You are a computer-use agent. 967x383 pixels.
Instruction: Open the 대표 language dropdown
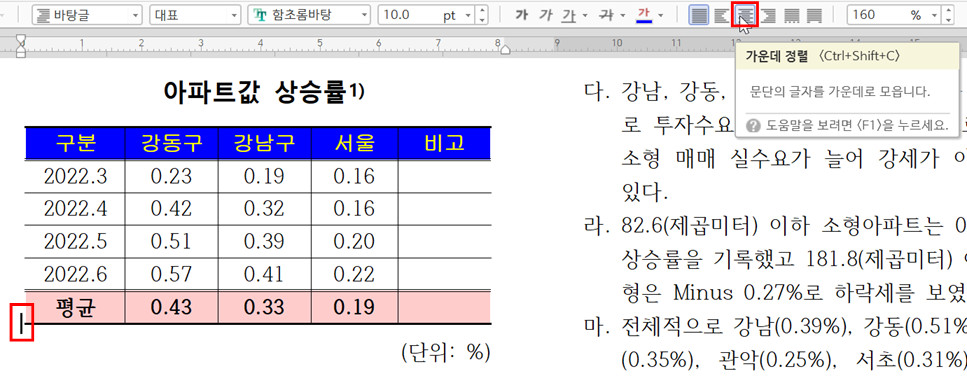(x=195, y=15)
